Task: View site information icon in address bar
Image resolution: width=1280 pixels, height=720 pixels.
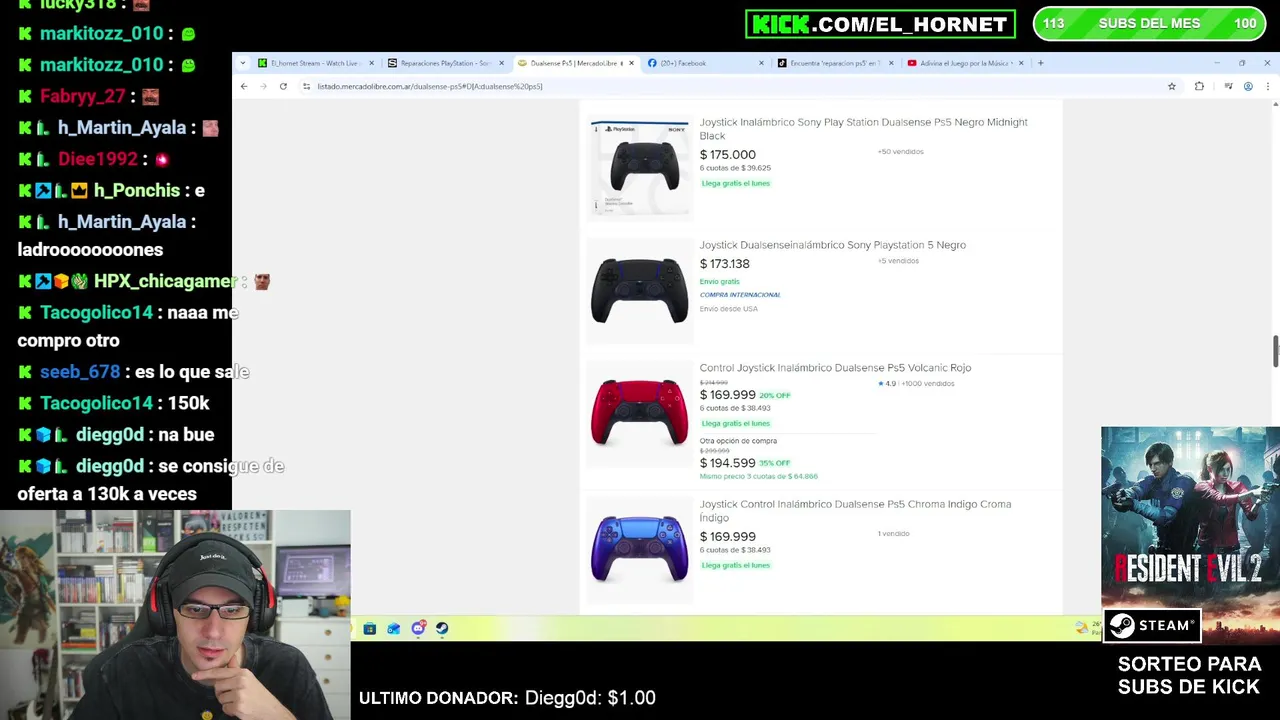Action: click(x=306, y=86)
